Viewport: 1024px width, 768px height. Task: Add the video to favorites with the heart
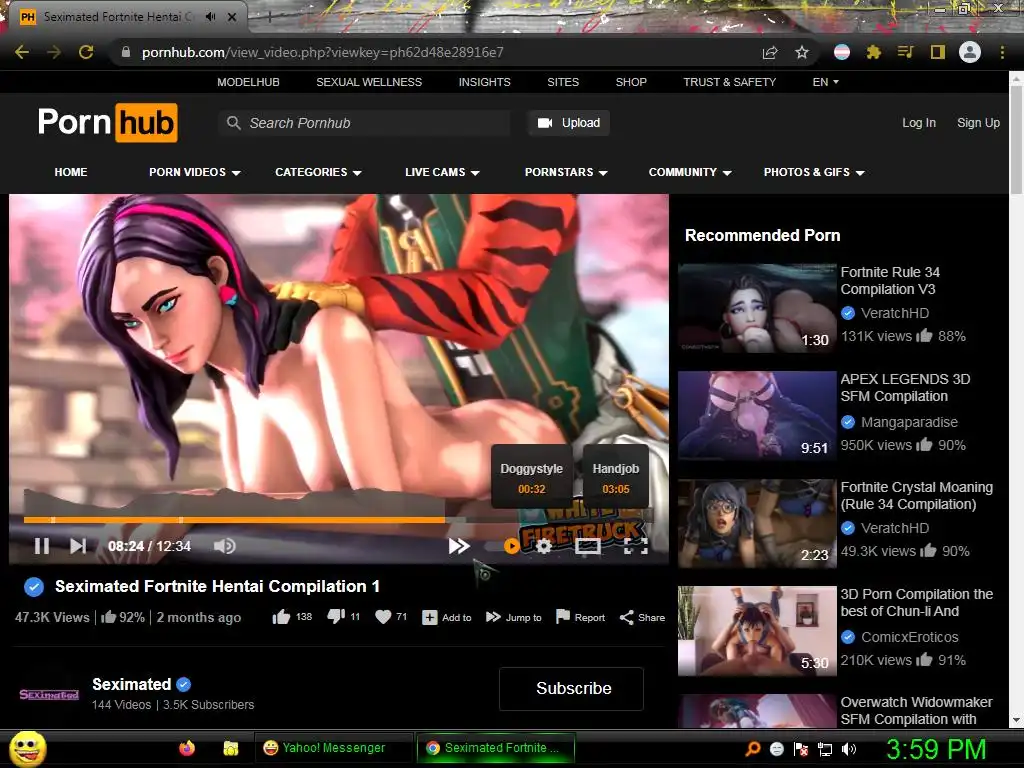tap(383, 616)
